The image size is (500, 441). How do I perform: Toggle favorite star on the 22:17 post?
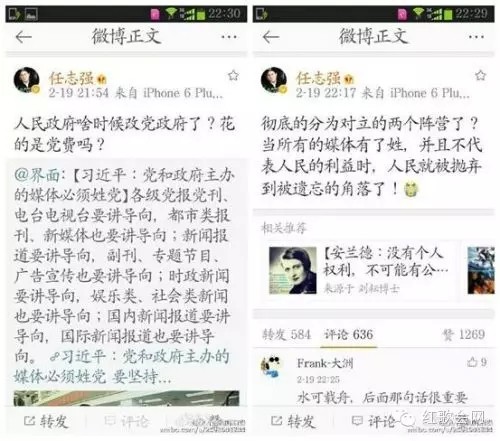480,76
